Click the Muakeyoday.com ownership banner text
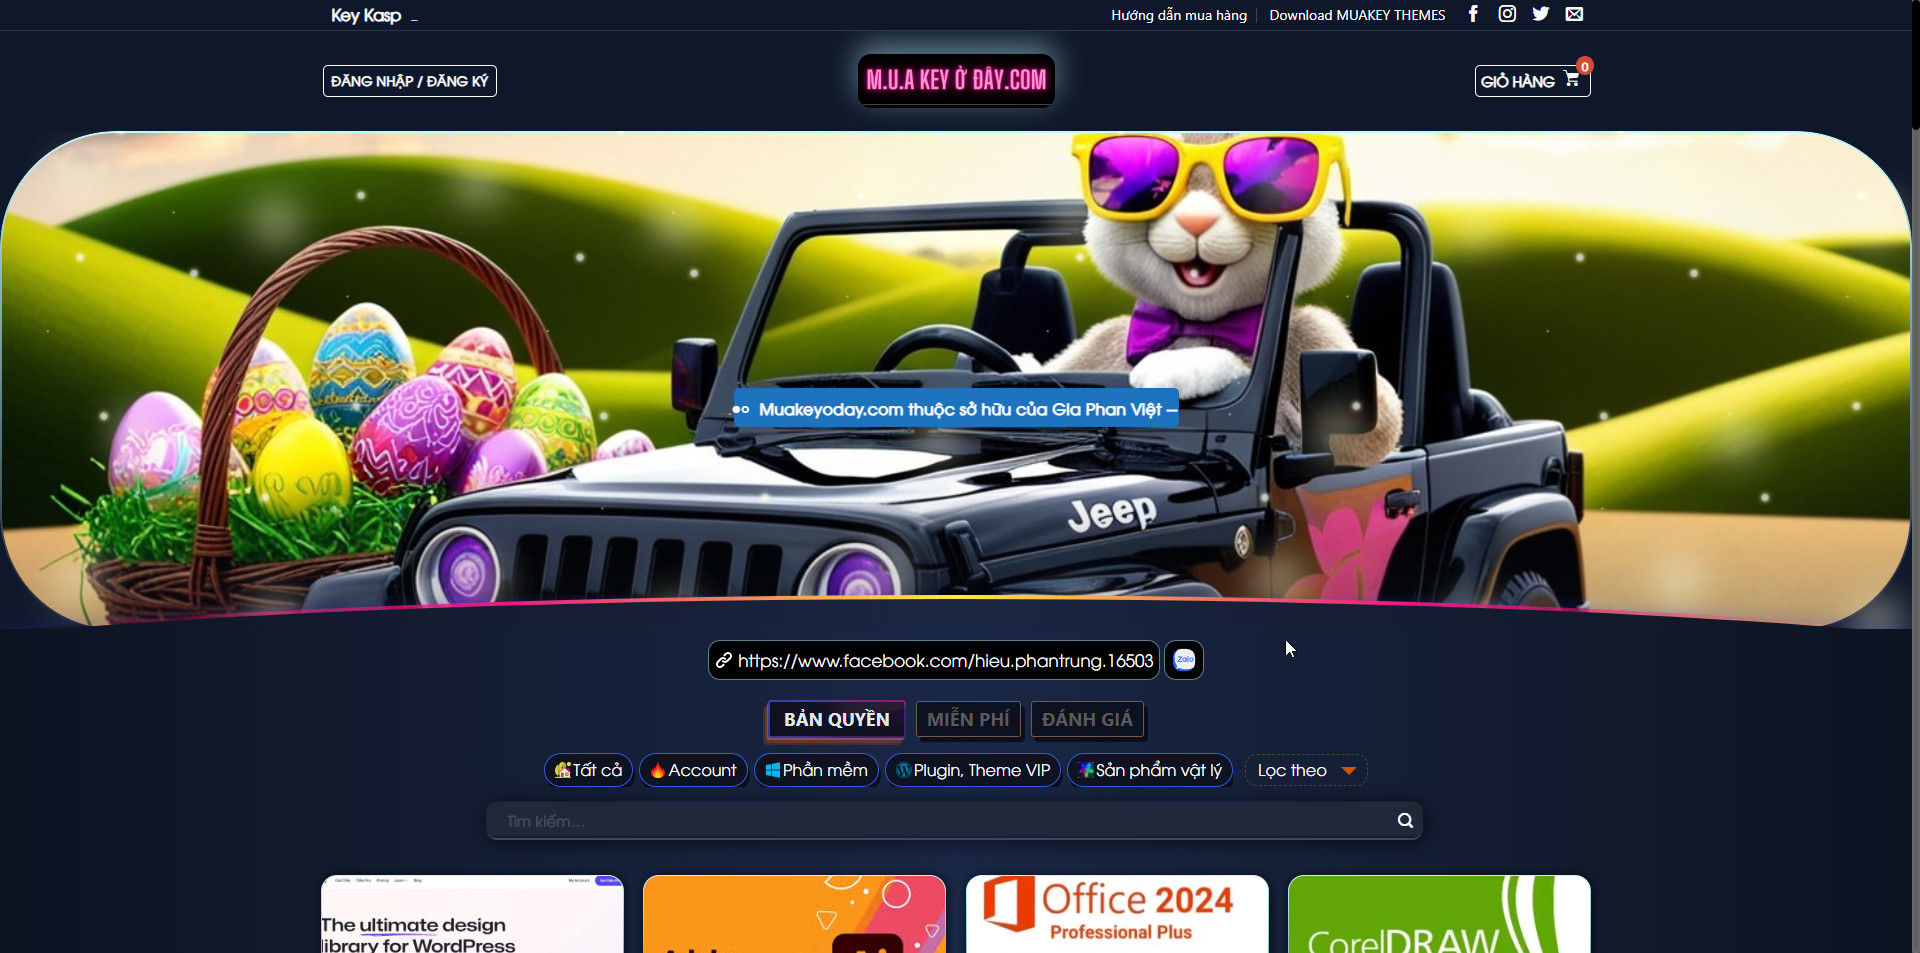Screen dimensions: 1920x953 coord(956,409)
